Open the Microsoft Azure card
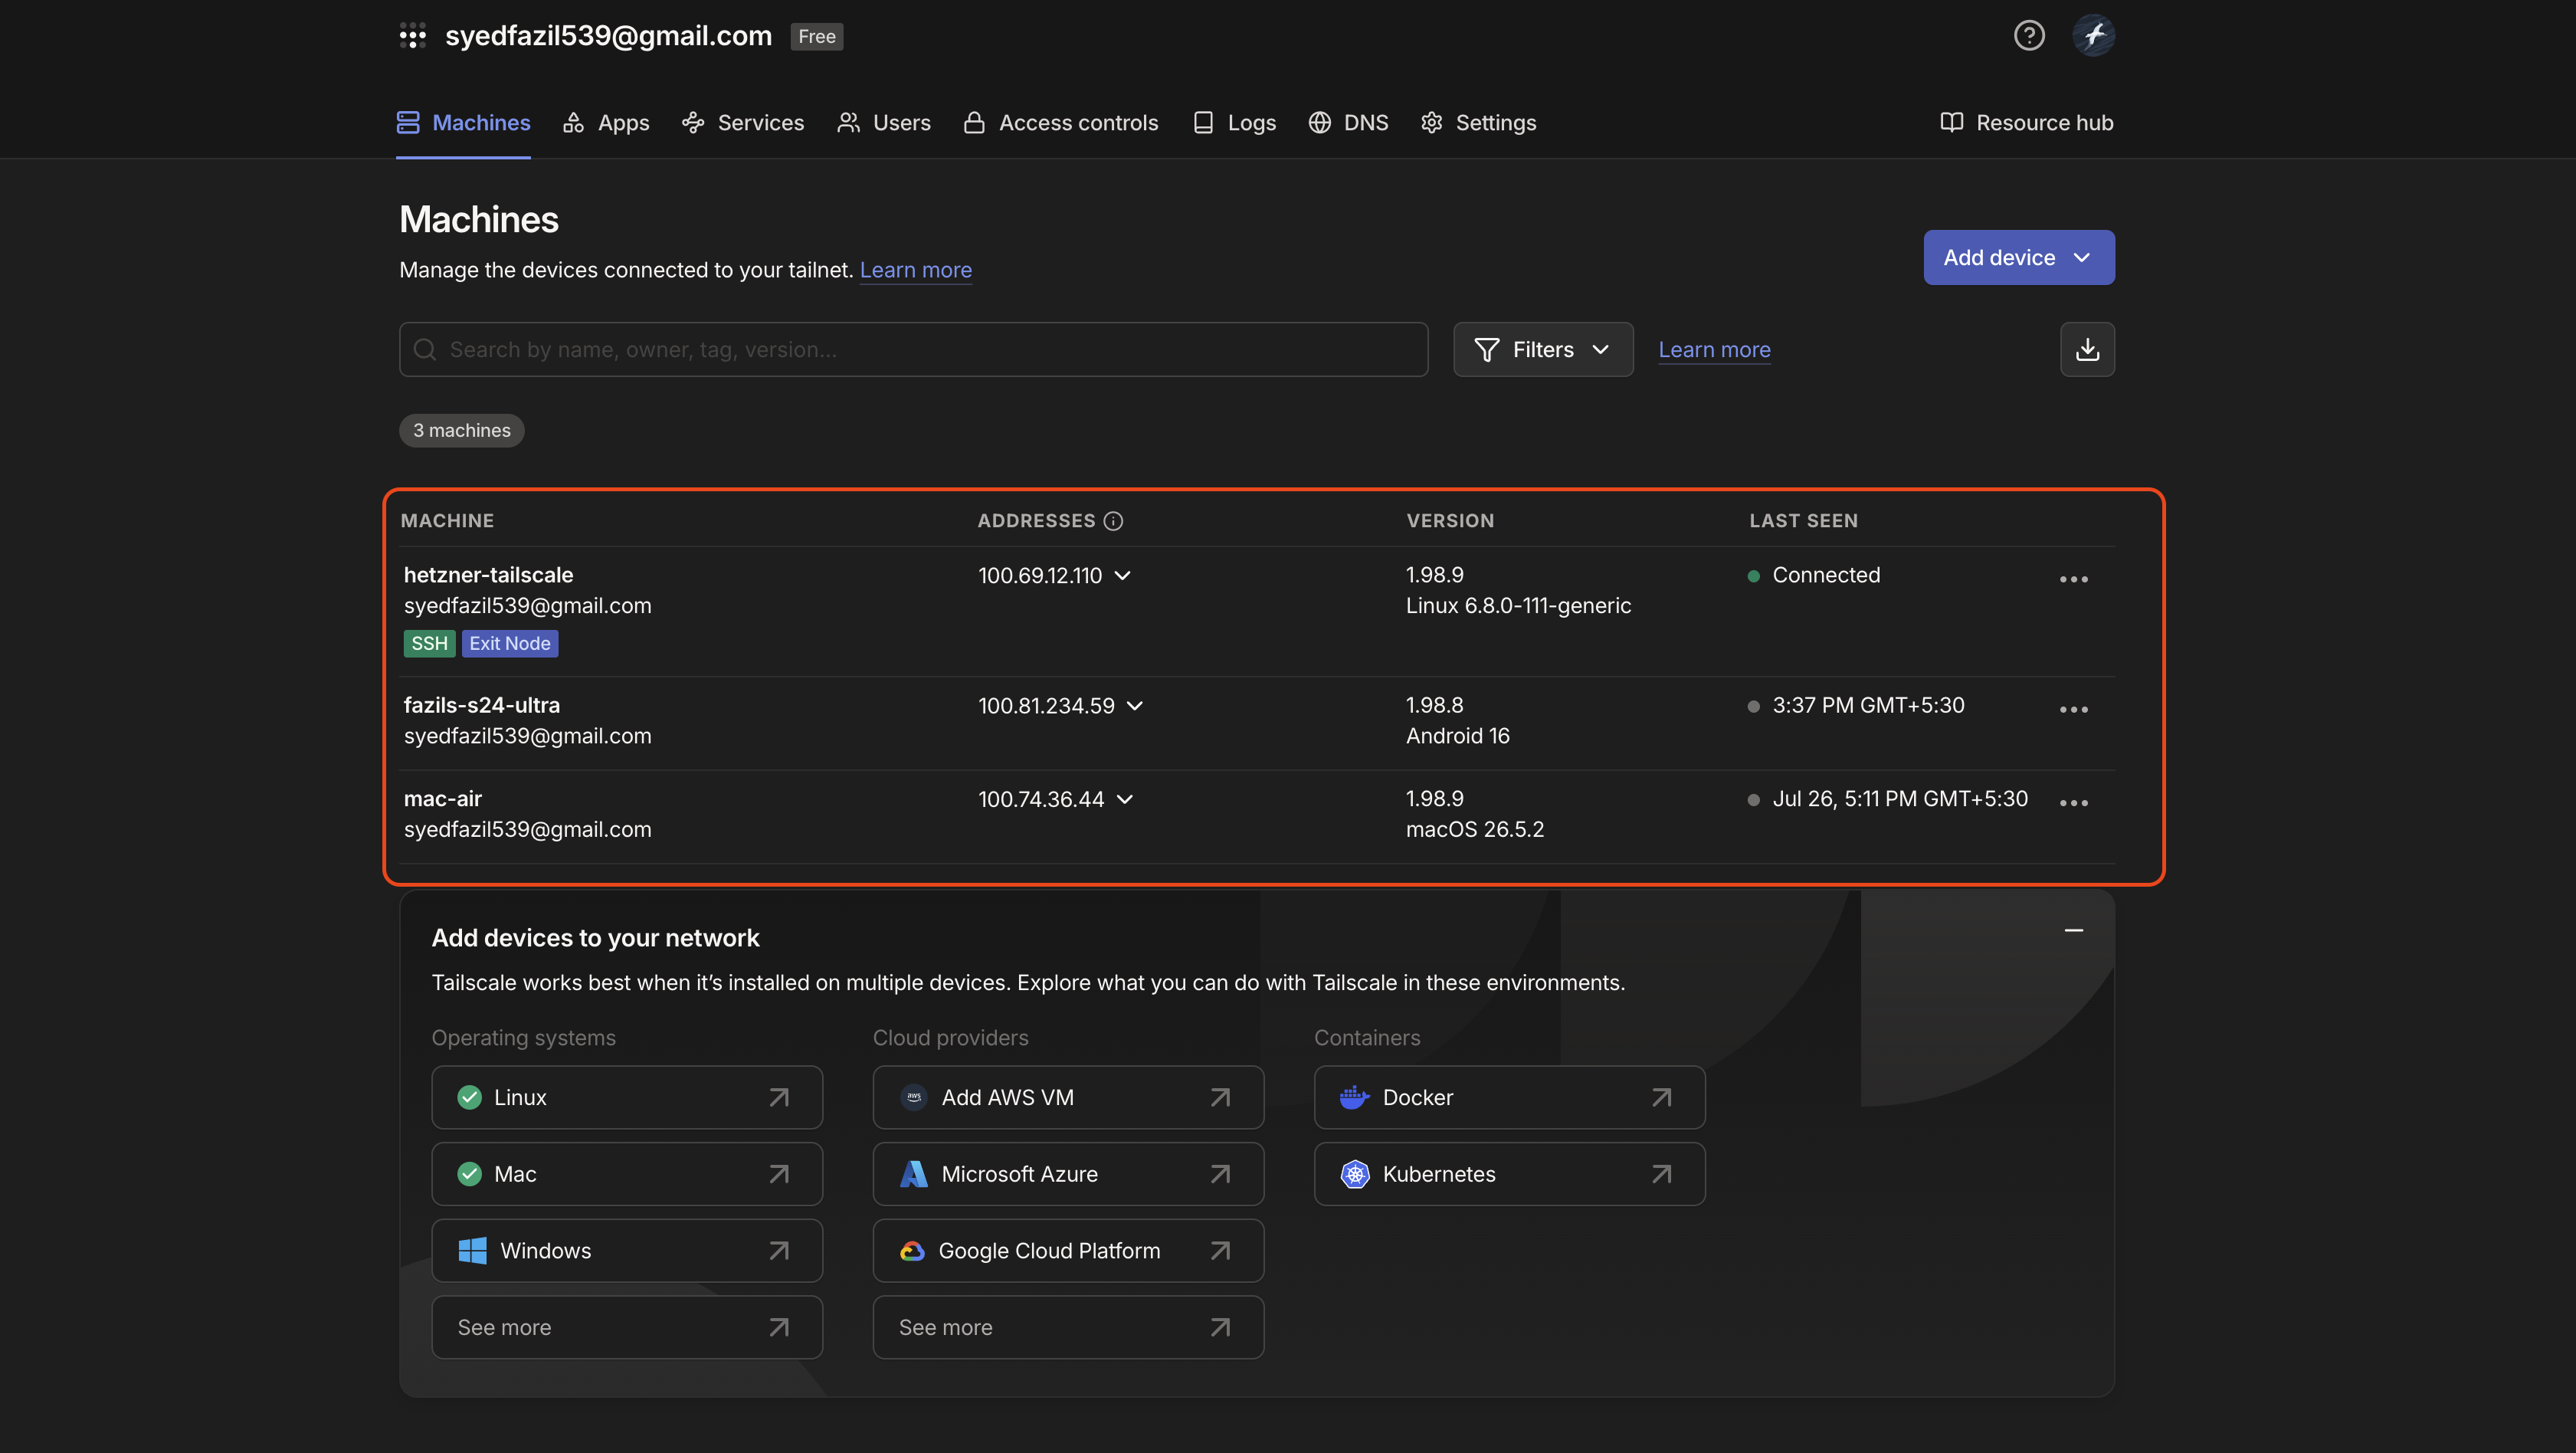2576x1453 pixels. 1068,1174
